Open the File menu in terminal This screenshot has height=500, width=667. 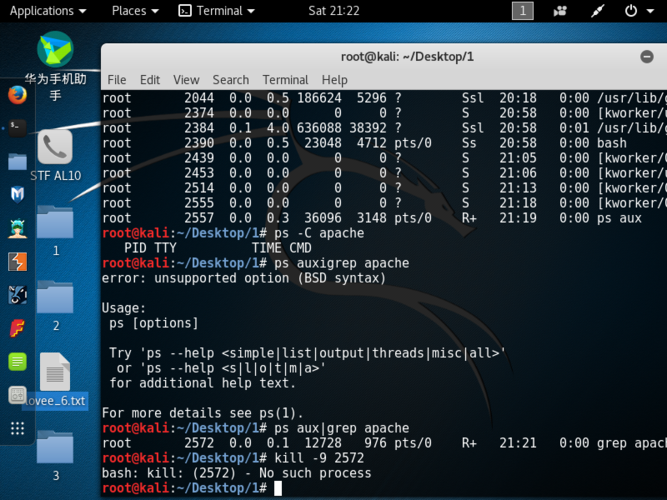click(x=117, y=80)
